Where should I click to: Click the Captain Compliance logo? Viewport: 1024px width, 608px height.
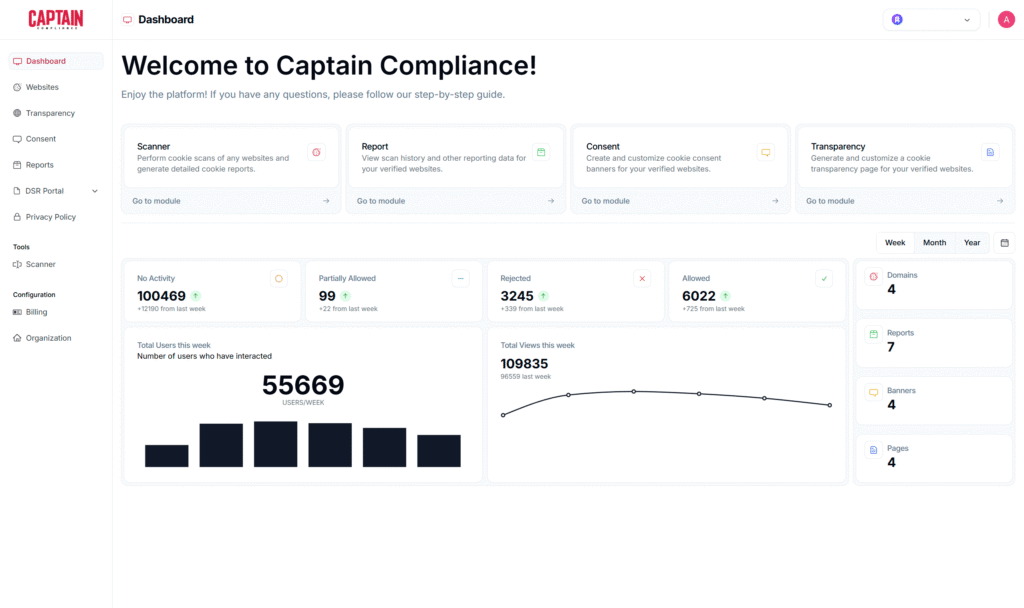point(56,19)
